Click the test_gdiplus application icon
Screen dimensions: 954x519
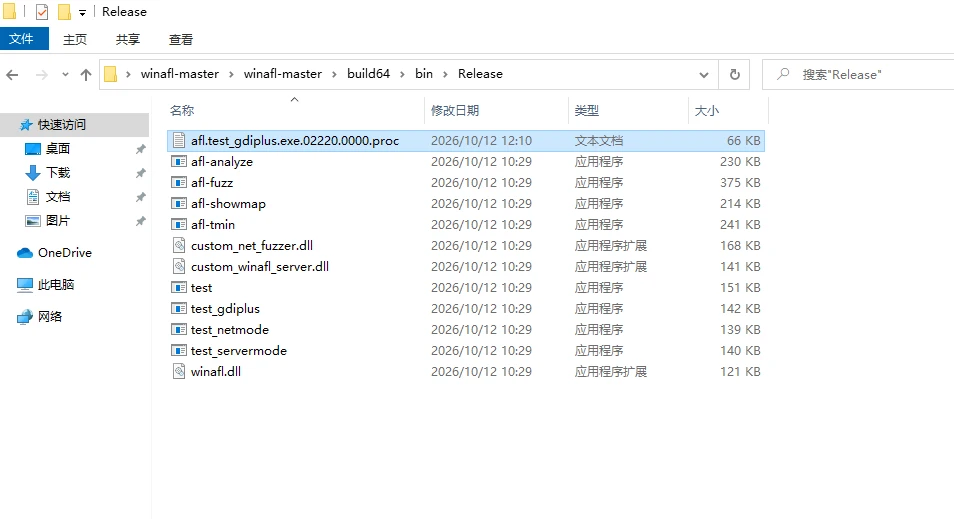tap(178, 308)
